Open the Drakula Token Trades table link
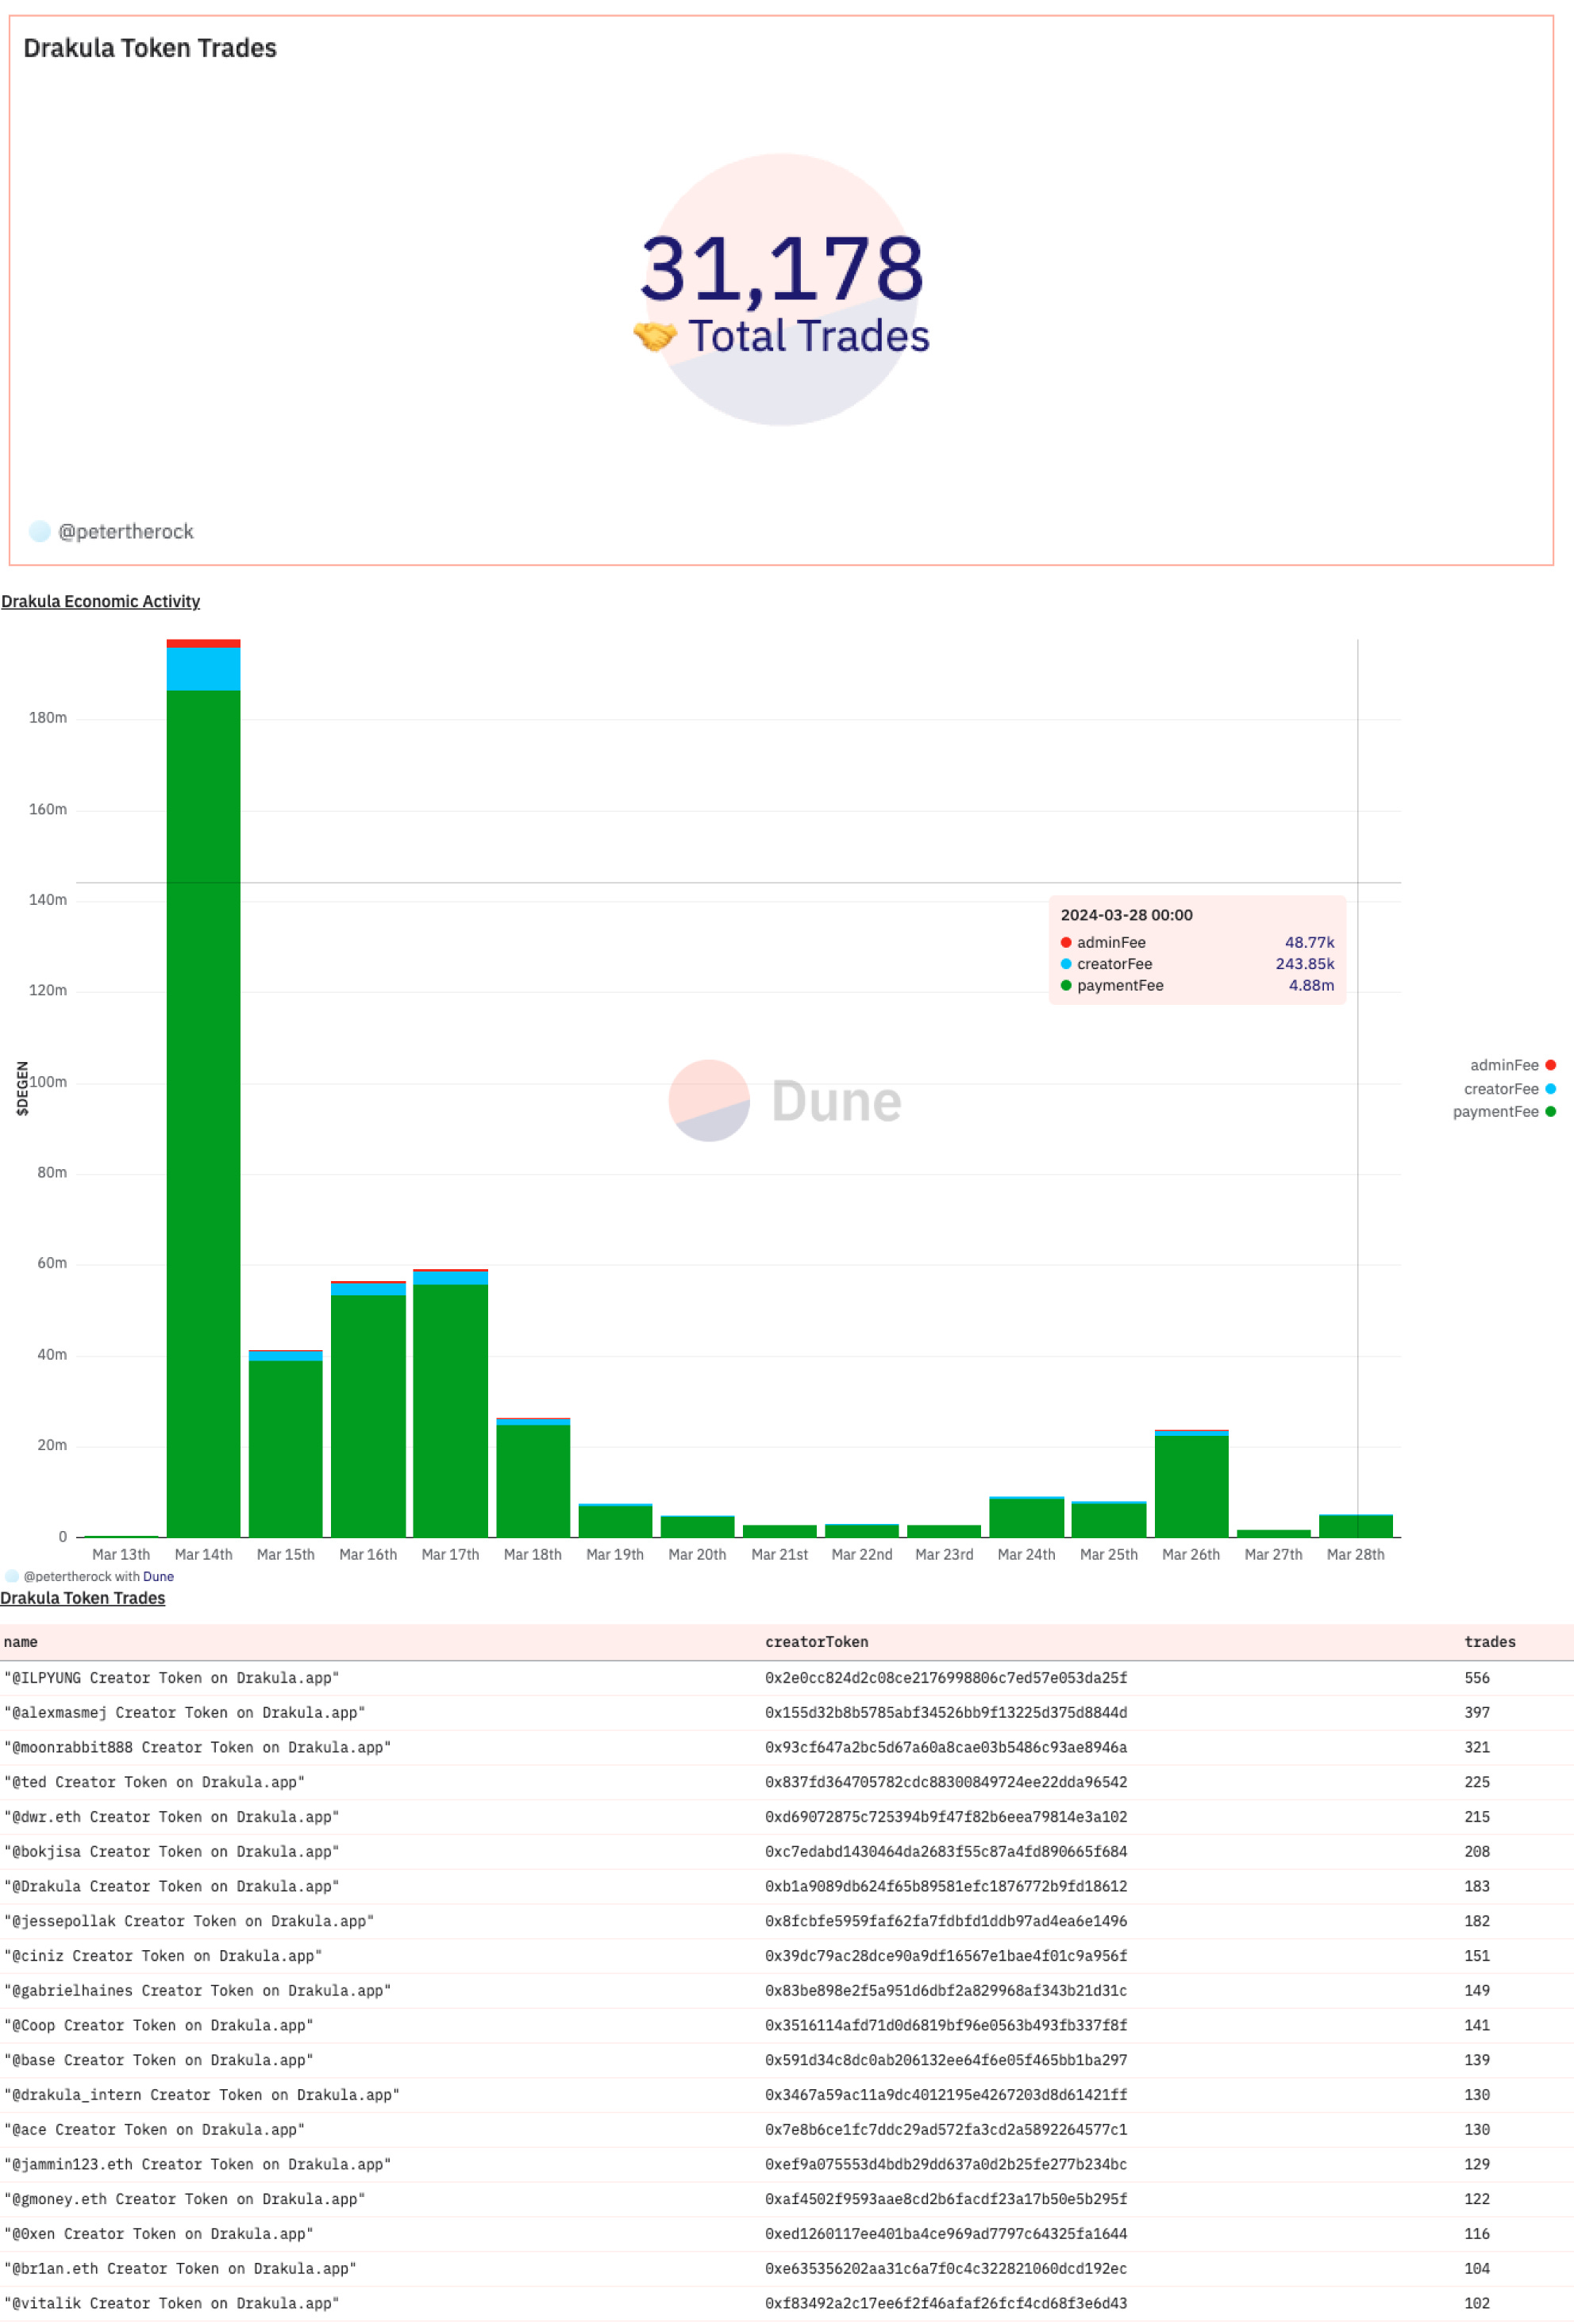Viewport: 1574px width, 2324px height. coord(83,1598)
